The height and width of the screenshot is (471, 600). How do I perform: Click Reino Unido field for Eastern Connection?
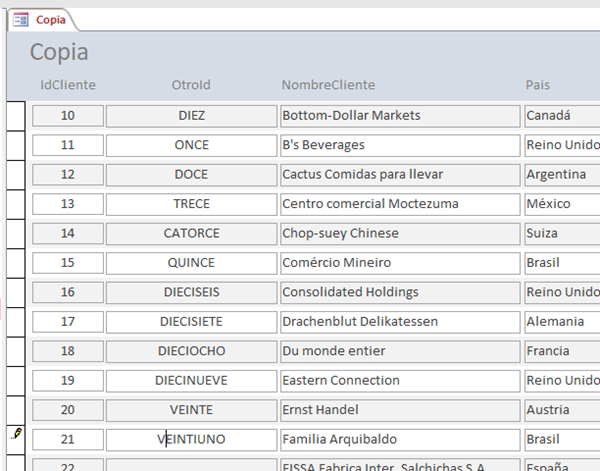pos(562,381)
